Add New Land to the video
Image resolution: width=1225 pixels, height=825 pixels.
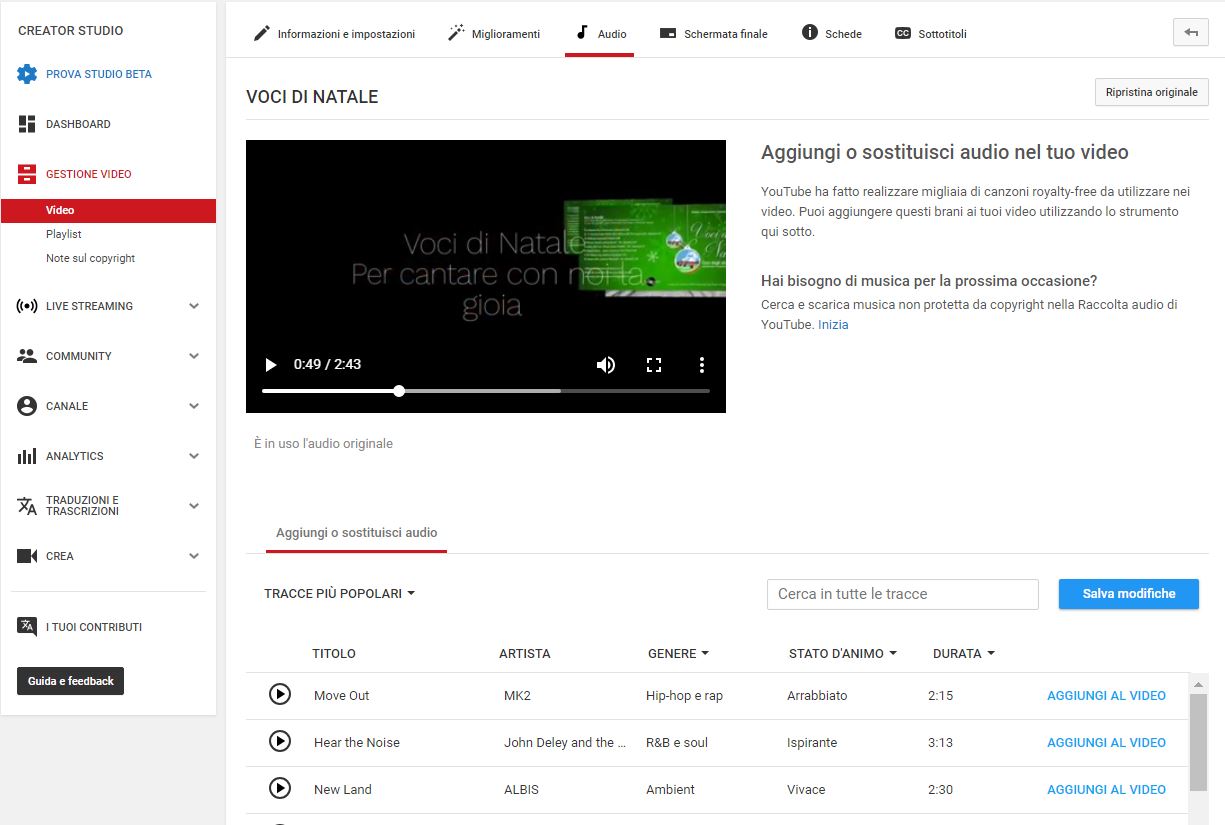(x=1106, y=789)
